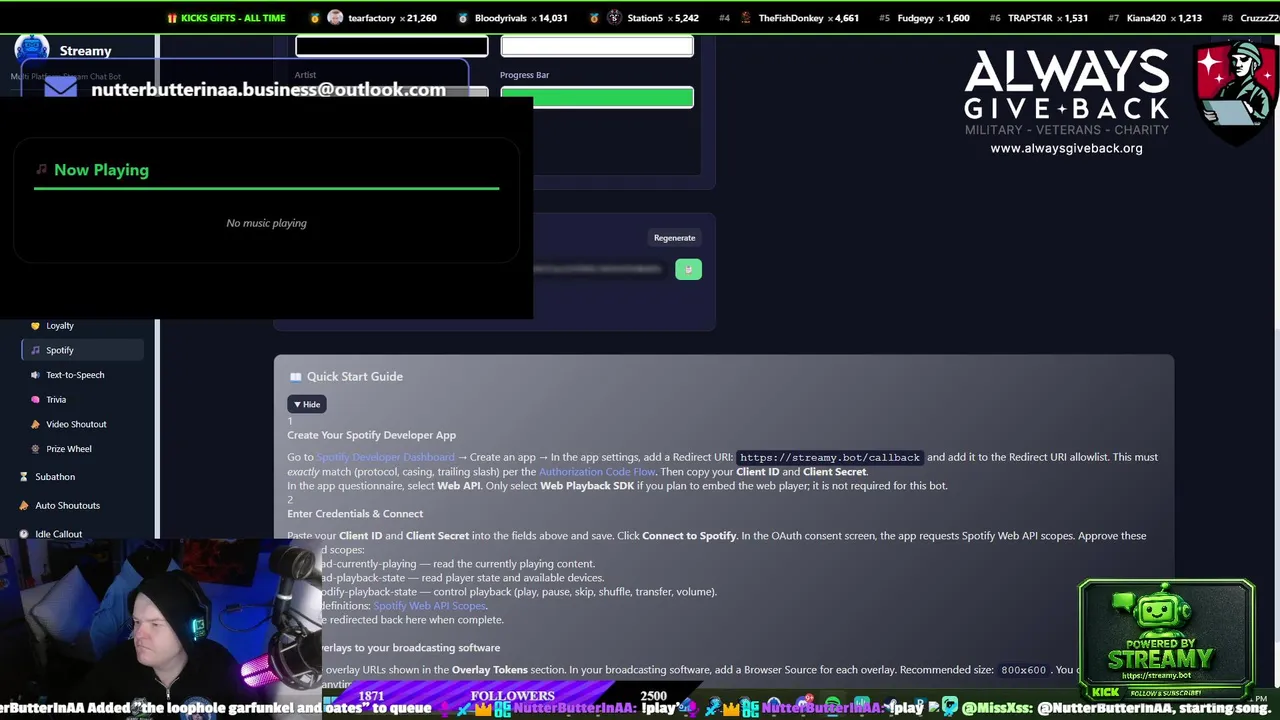Click the Regenerate token button
The height and width of the screenshot is (720, 1280).
(x=674, y=238)
